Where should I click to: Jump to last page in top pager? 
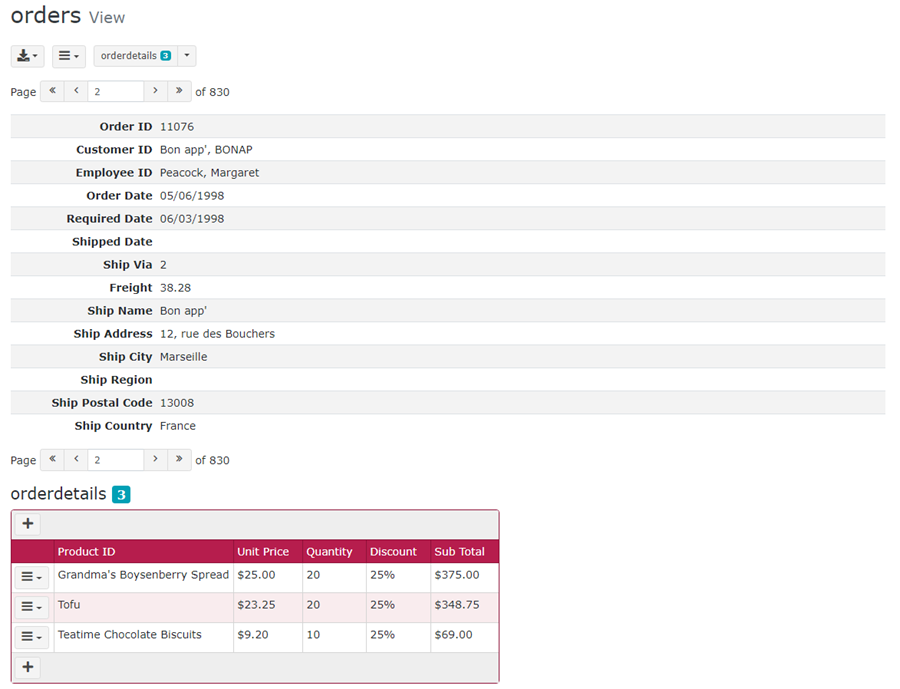tap(179, 91)
